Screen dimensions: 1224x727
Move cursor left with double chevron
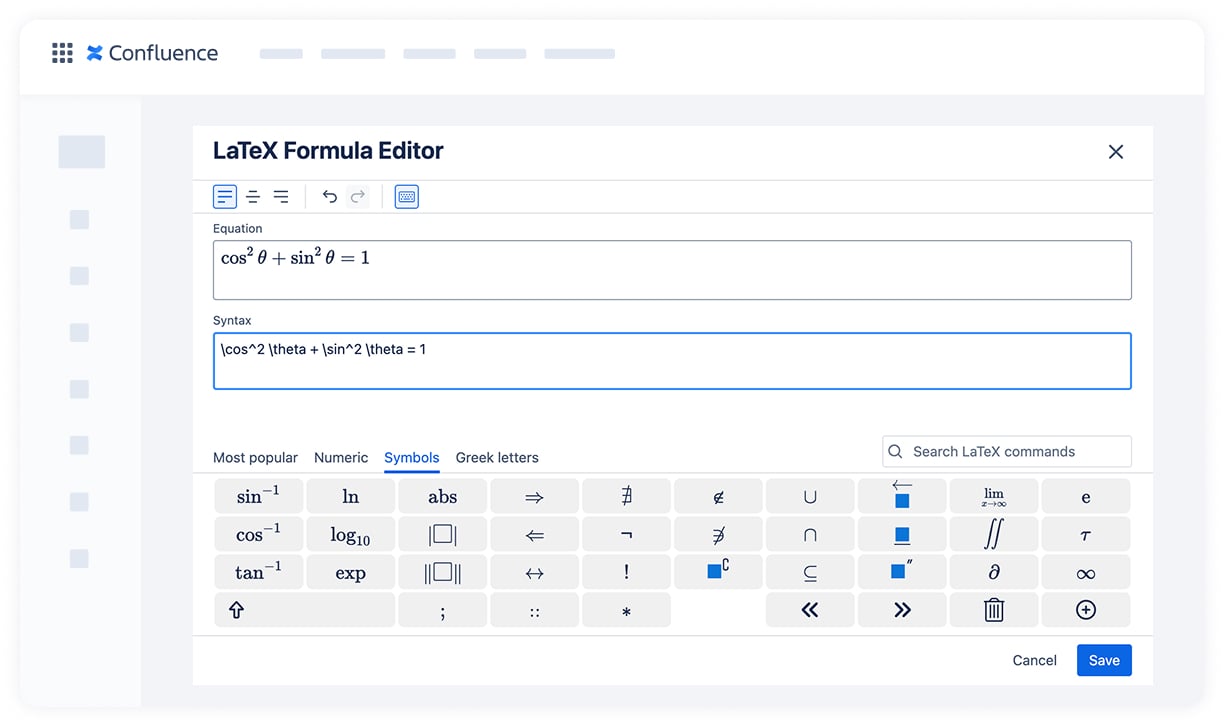click(810, 610)
